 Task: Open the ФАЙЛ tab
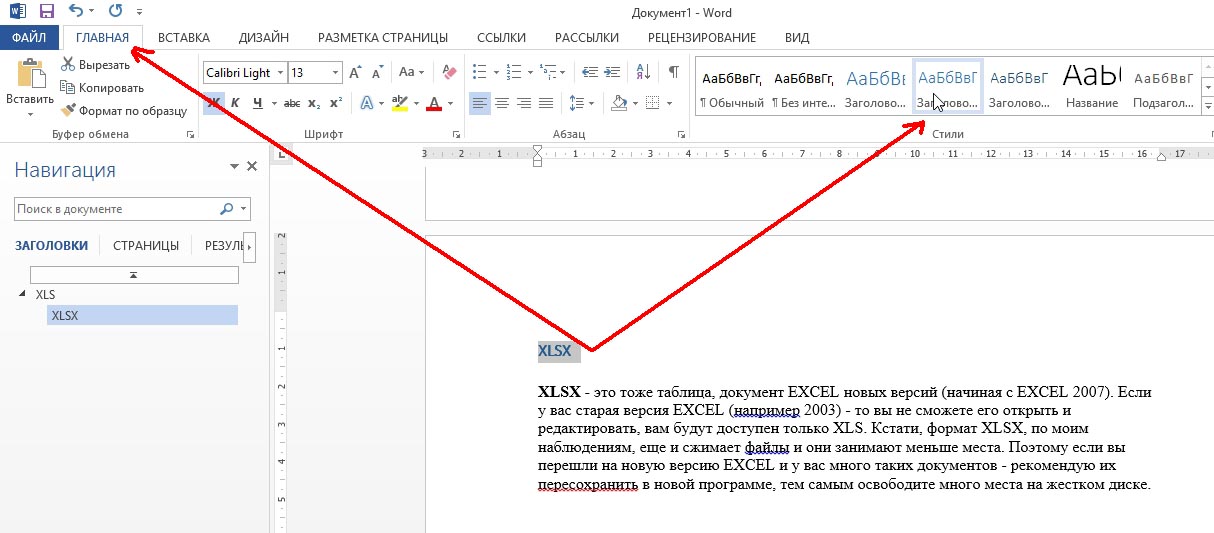(29, 38)
